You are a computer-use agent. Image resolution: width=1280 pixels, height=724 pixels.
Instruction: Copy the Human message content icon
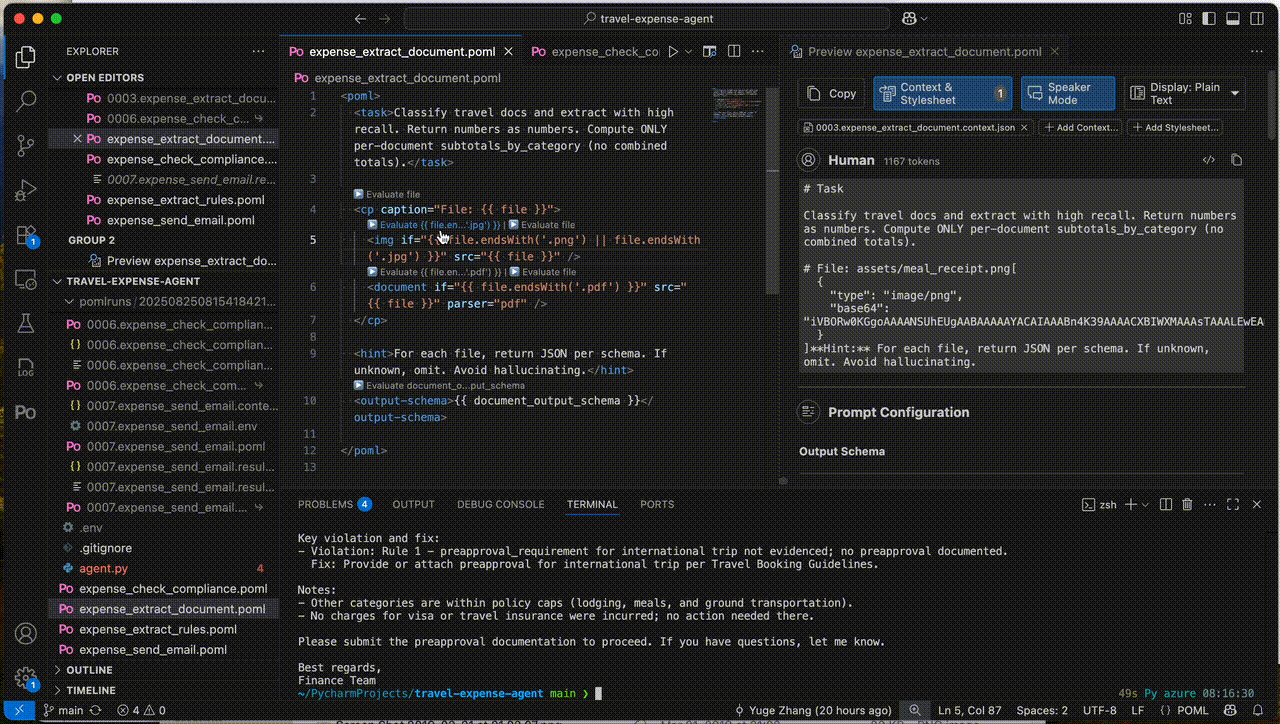(1236, 160)
